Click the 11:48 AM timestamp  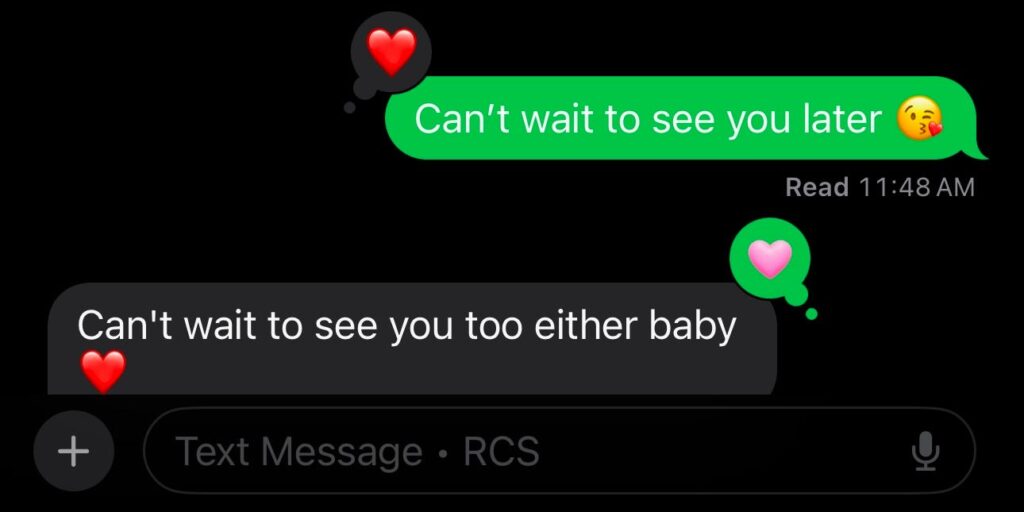point(917,187)
